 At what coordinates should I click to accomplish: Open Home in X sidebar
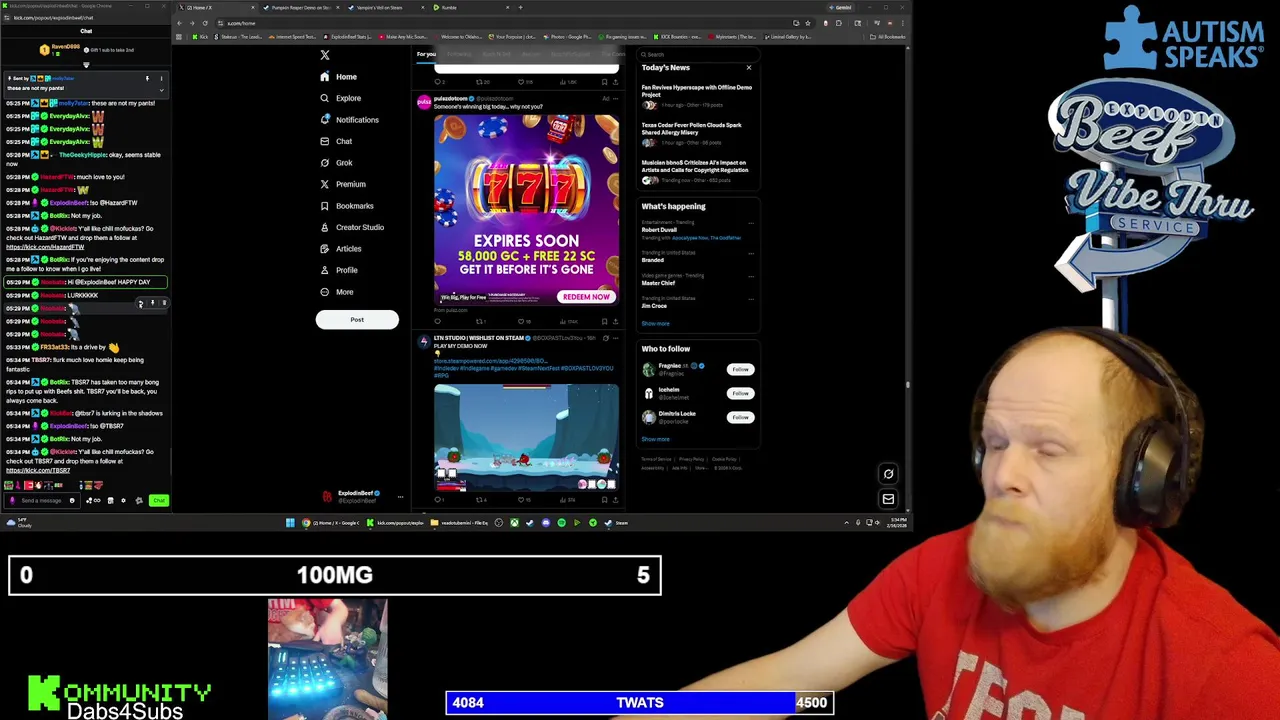tap(338, 77)
